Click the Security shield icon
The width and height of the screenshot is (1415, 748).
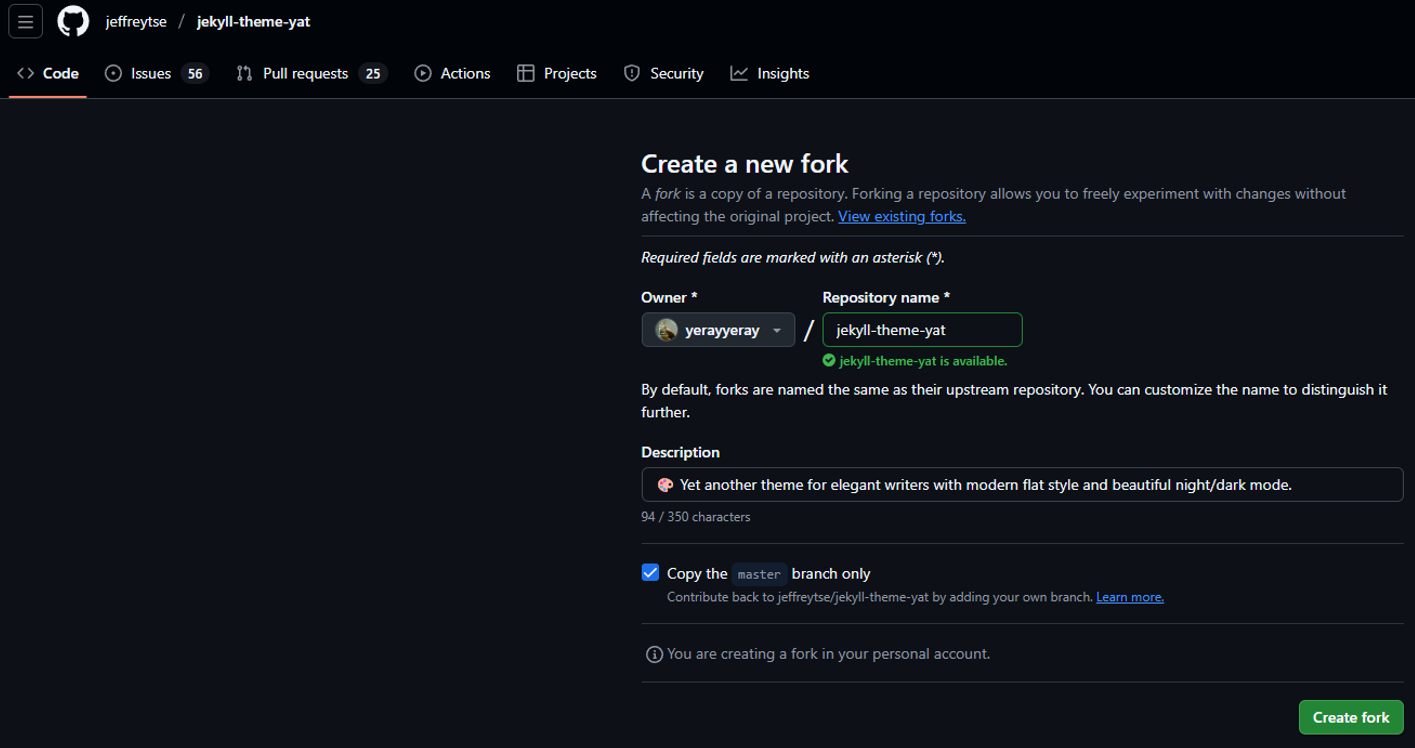(631, 72)
